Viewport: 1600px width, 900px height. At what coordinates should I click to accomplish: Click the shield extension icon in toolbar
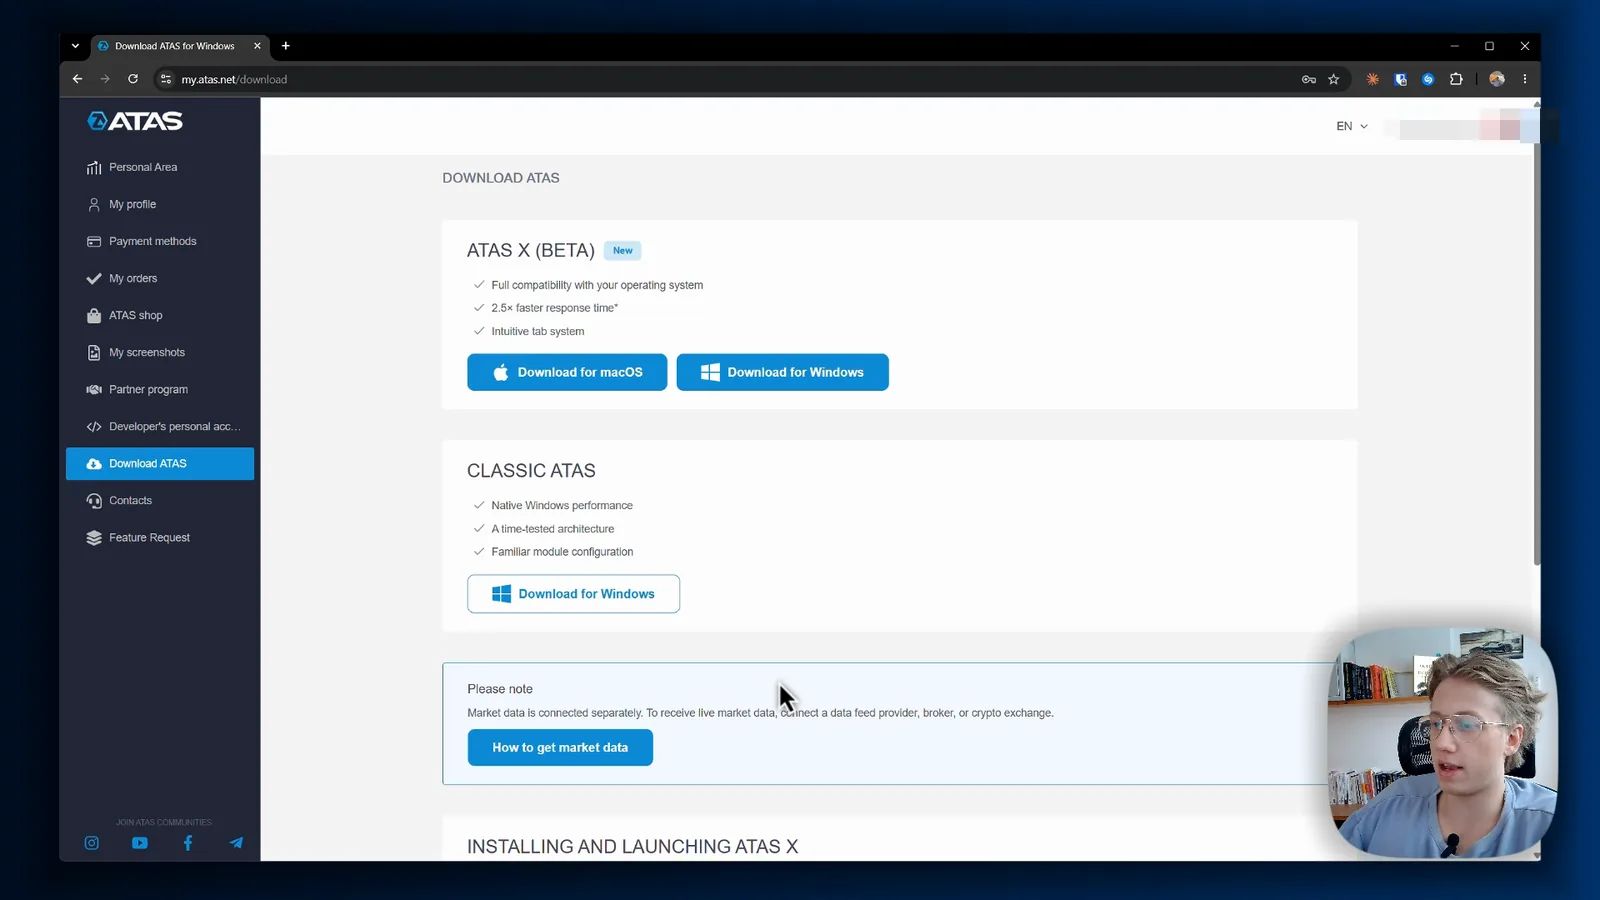[1401, 79]
